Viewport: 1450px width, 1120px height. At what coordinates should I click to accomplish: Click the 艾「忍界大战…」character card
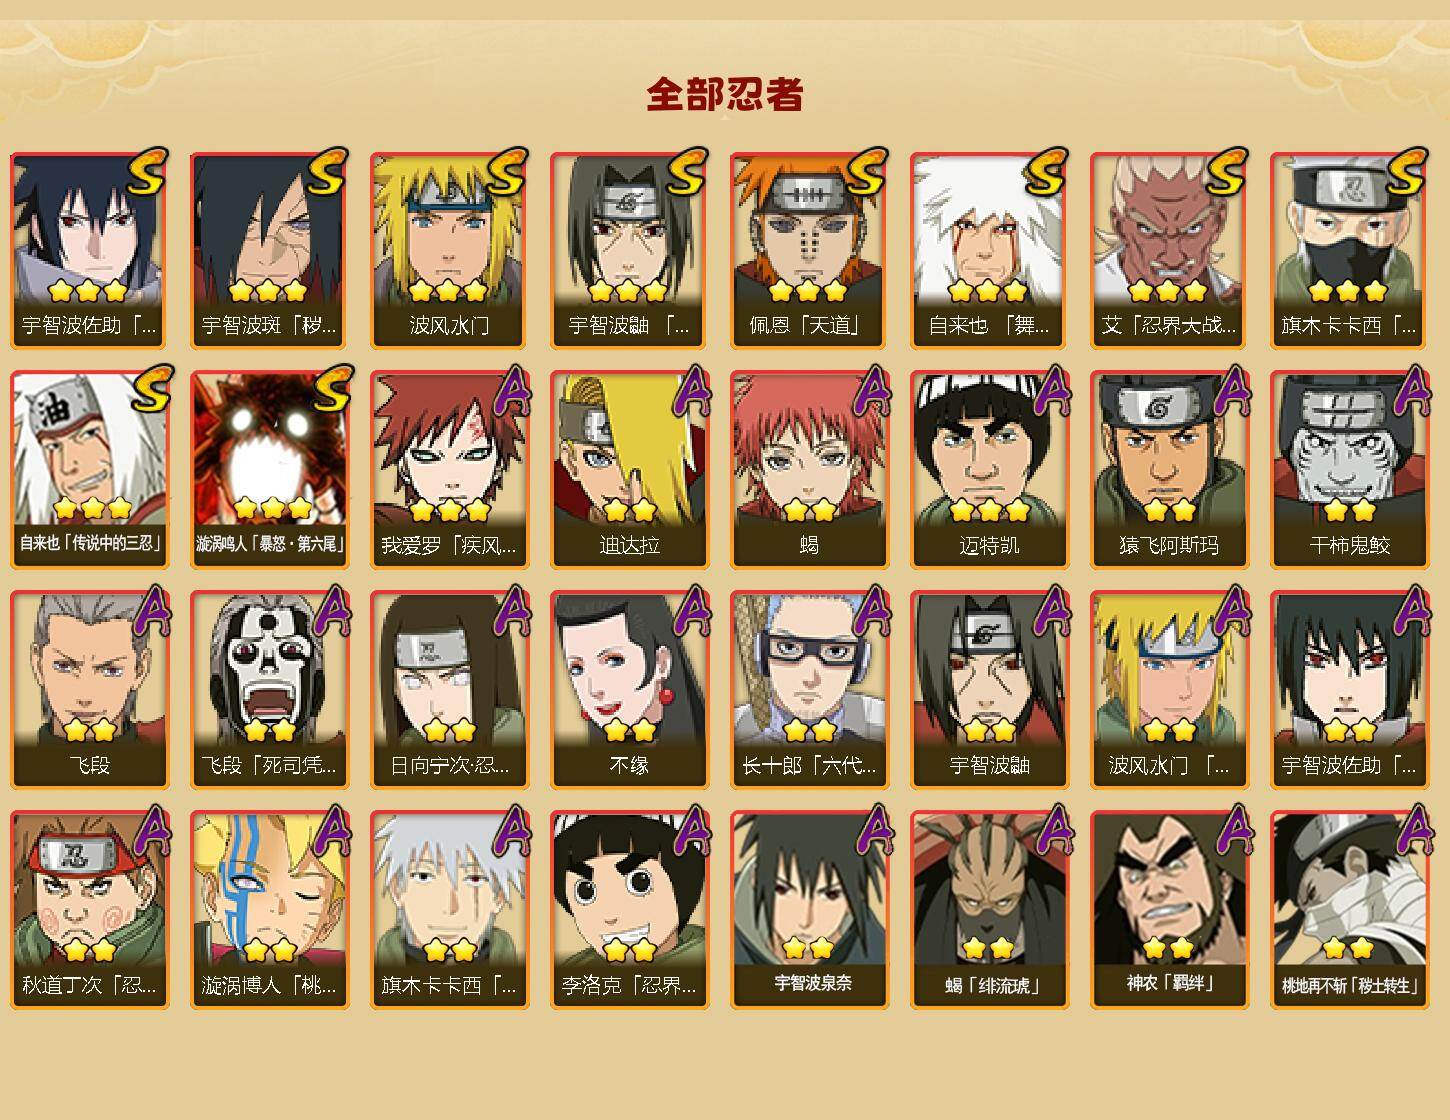coord(1169,250)
